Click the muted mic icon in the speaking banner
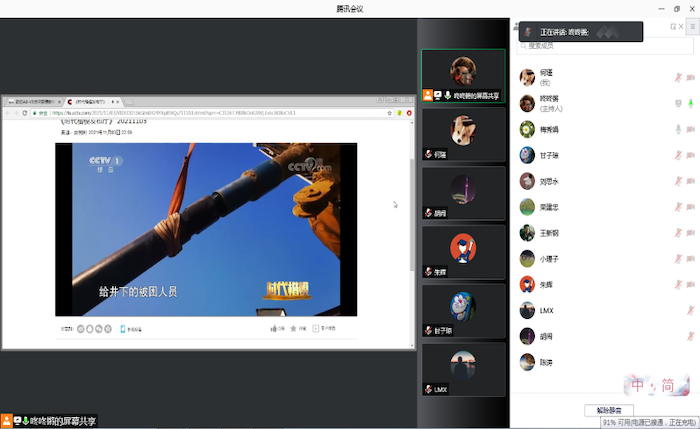Screen dimensions: 700x429 (528, 32)
